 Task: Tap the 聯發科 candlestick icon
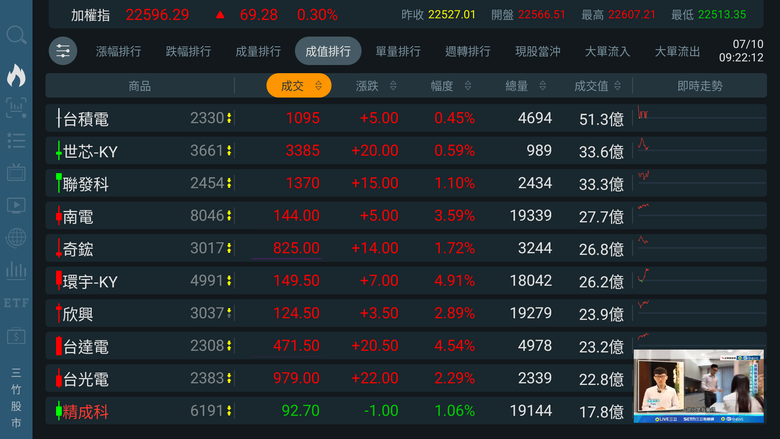[x=59, y=183]
